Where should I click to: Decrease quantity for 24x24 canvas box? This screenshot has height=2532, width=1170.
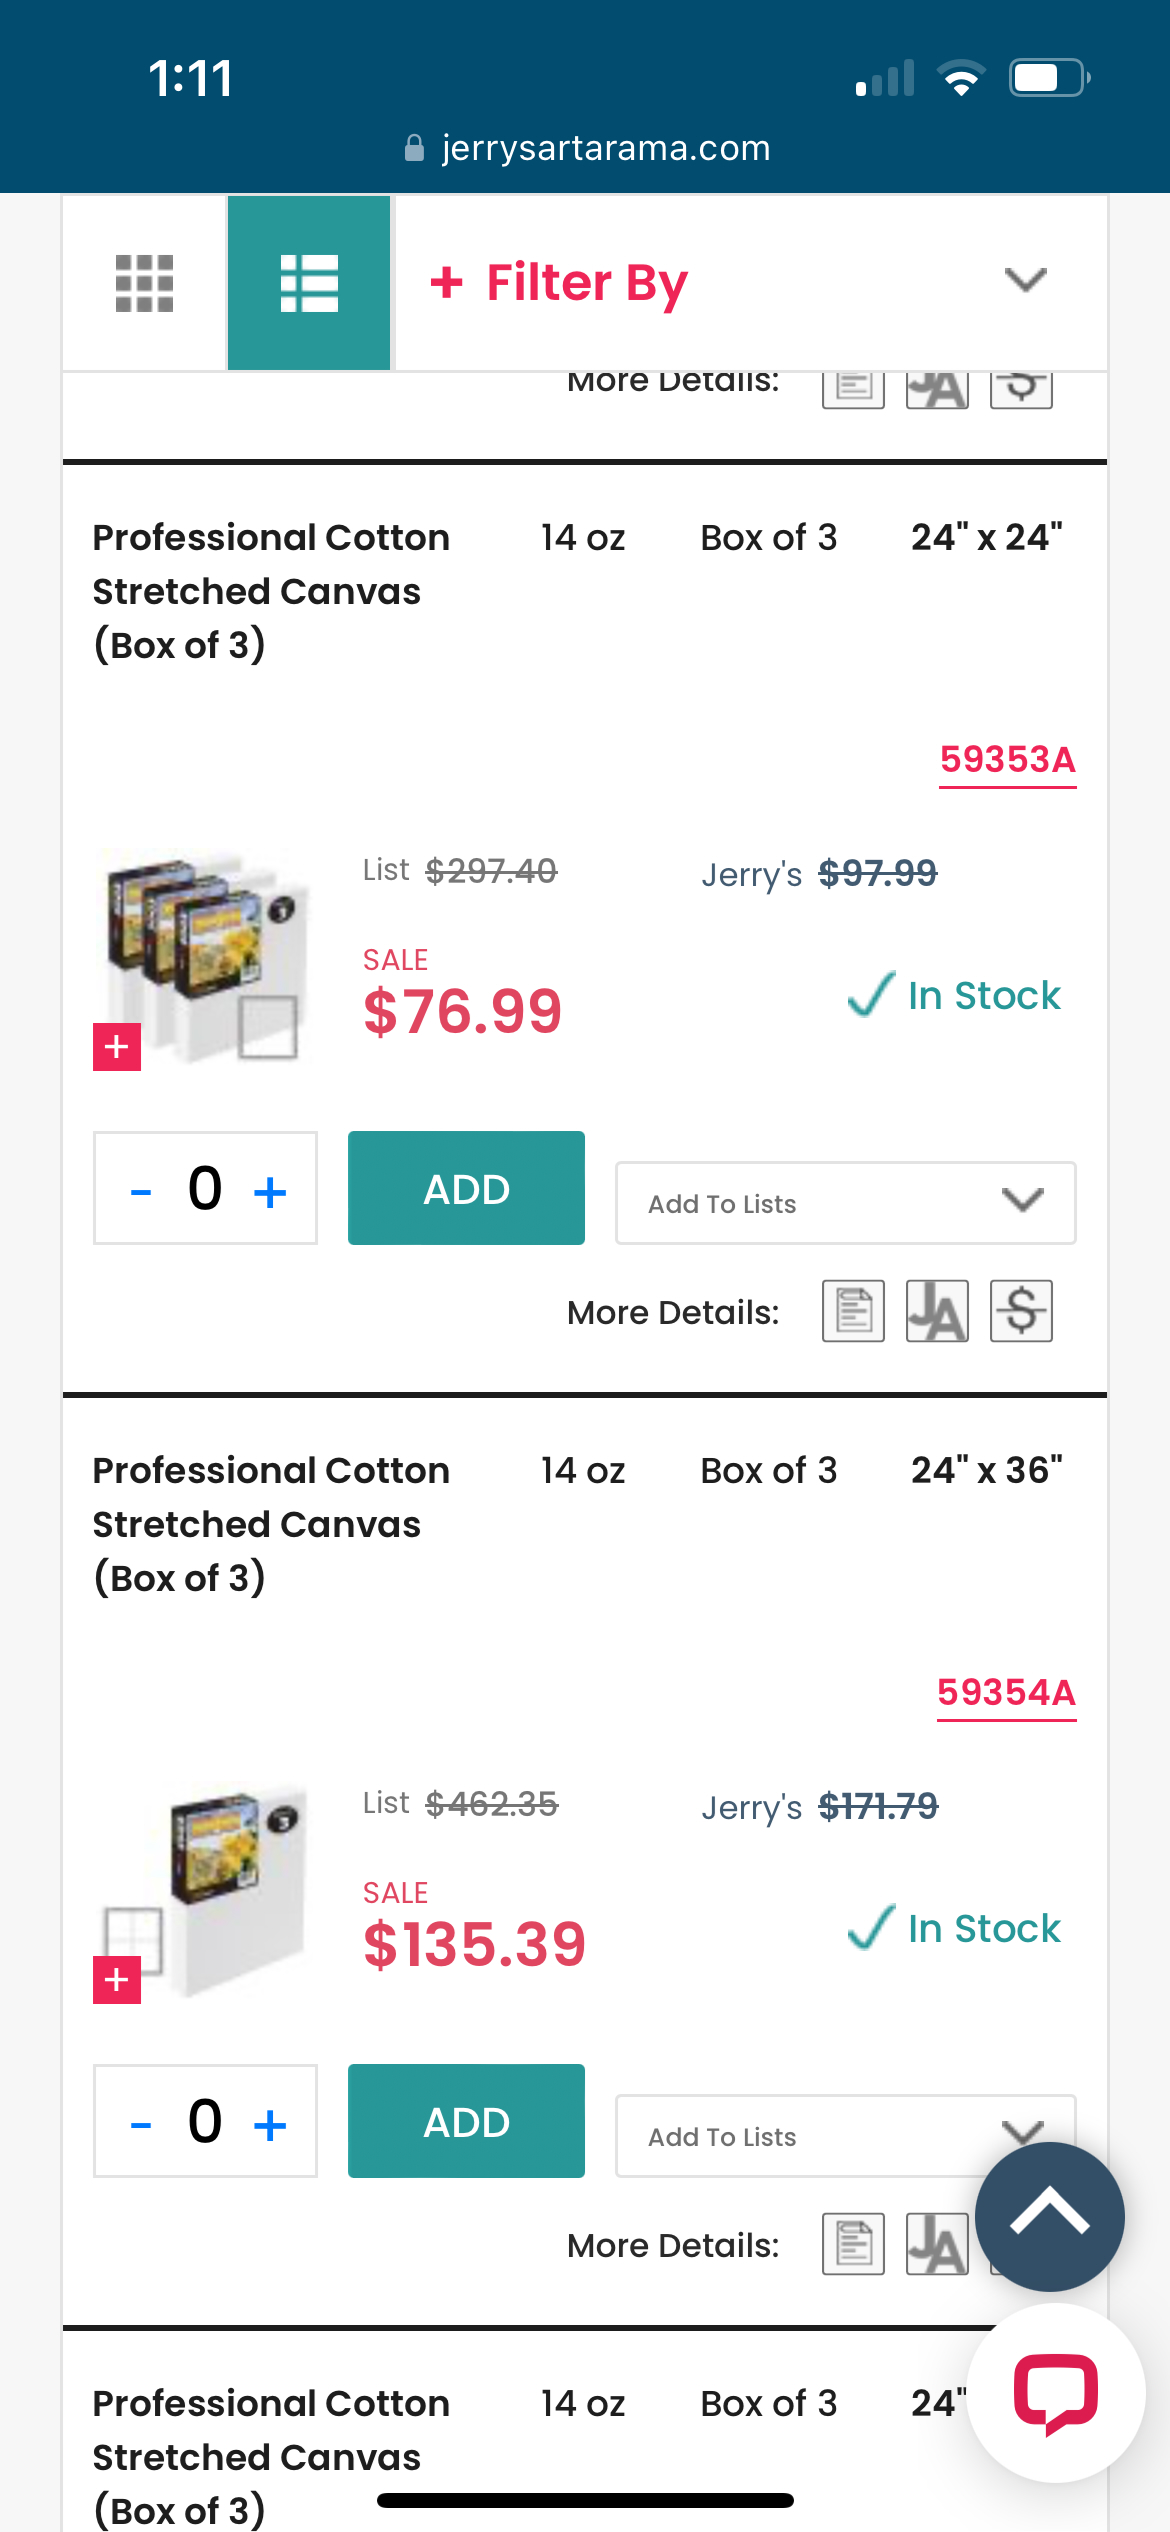point(141,1191)
